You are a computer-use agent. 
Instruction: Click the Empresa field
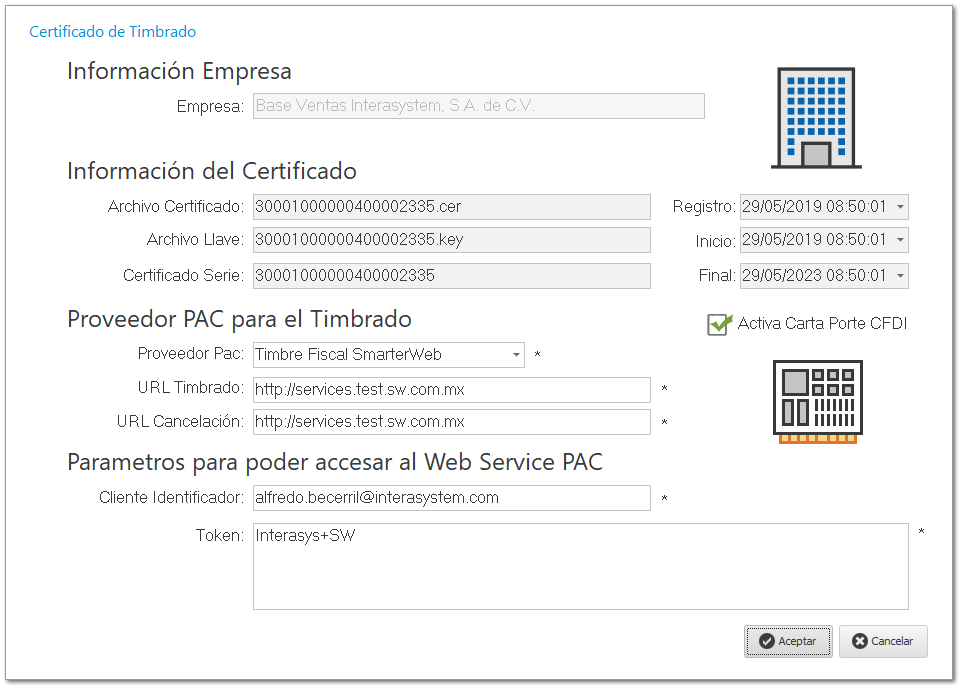pos(479,106)
